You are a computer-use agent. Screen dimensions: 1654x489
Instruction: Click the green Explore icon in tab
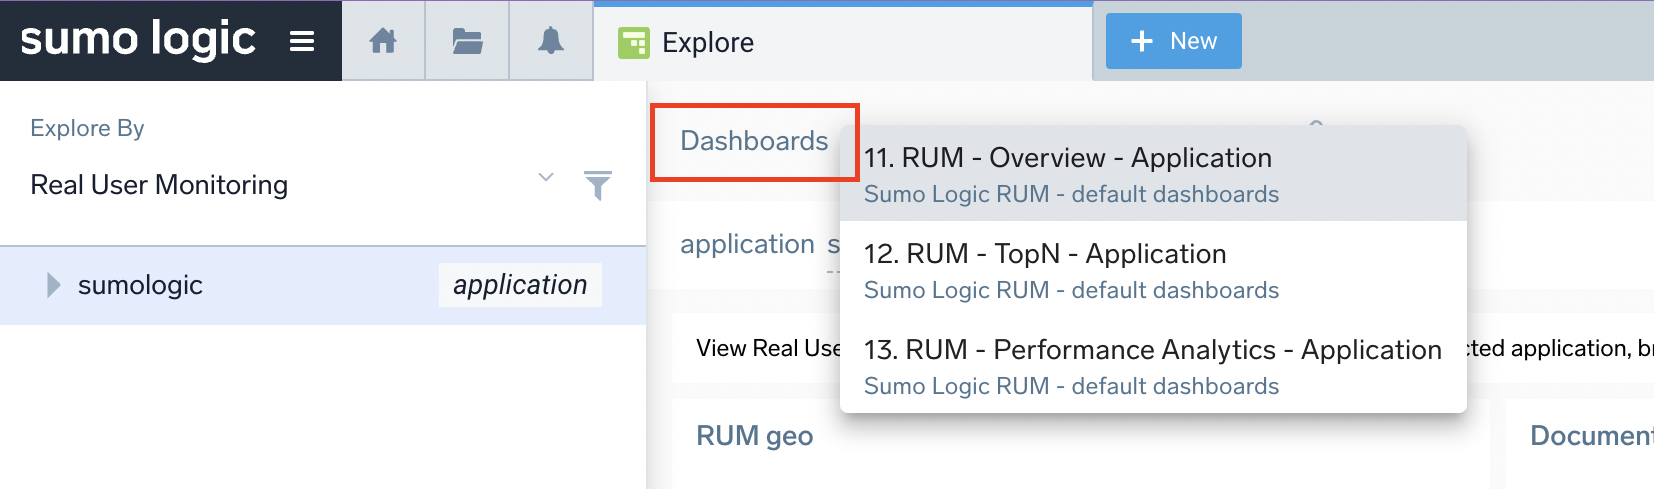coord(633,43)
